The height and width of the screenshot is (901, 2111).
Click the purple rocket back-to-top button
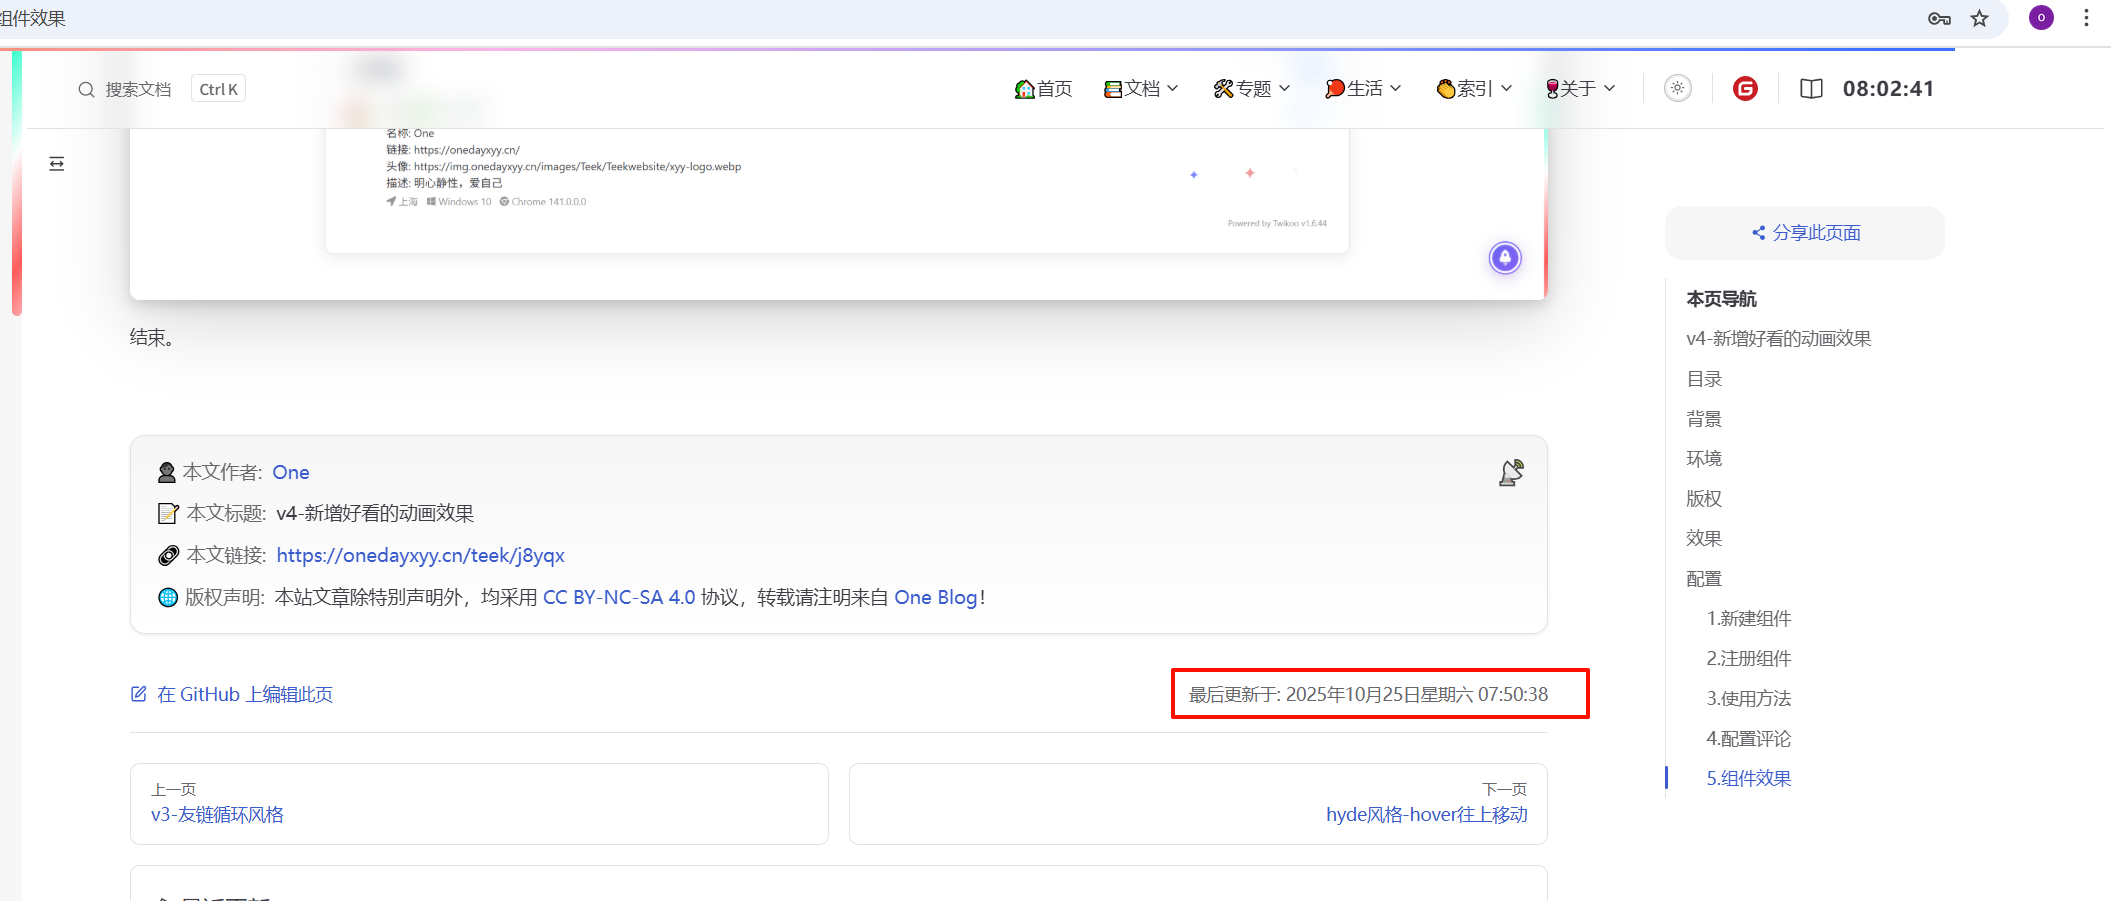(1505, 258)
